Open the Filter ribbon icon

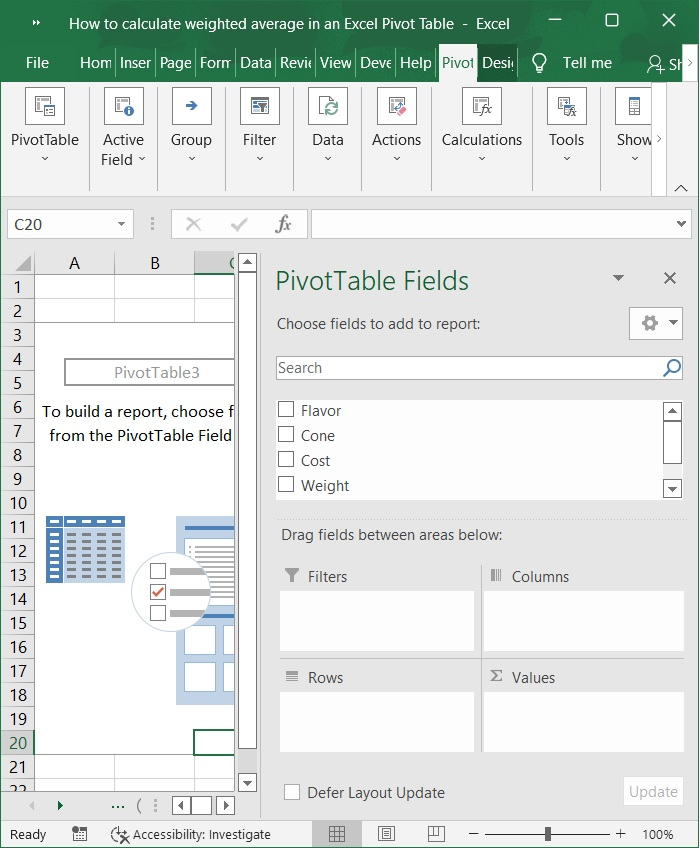pos(260,106)
